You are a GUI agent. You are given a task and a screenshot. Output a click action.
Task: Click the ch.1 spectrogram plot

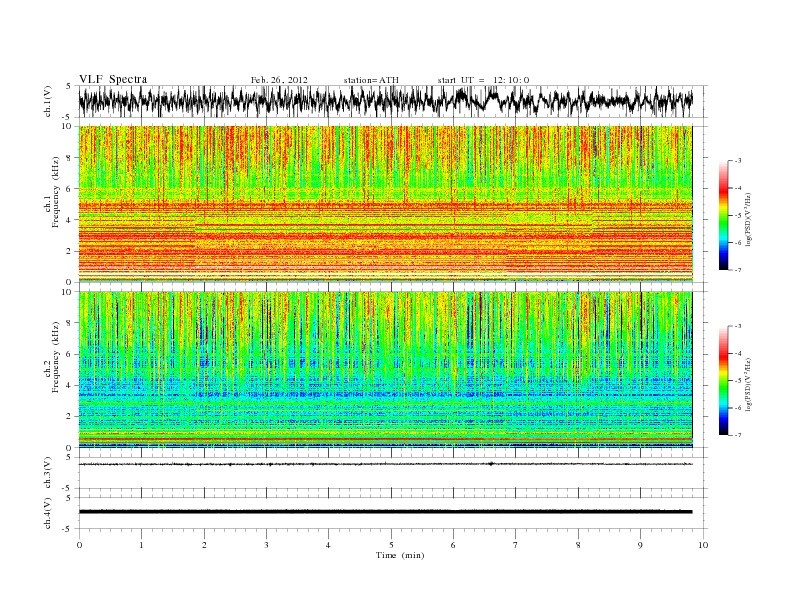385,204
